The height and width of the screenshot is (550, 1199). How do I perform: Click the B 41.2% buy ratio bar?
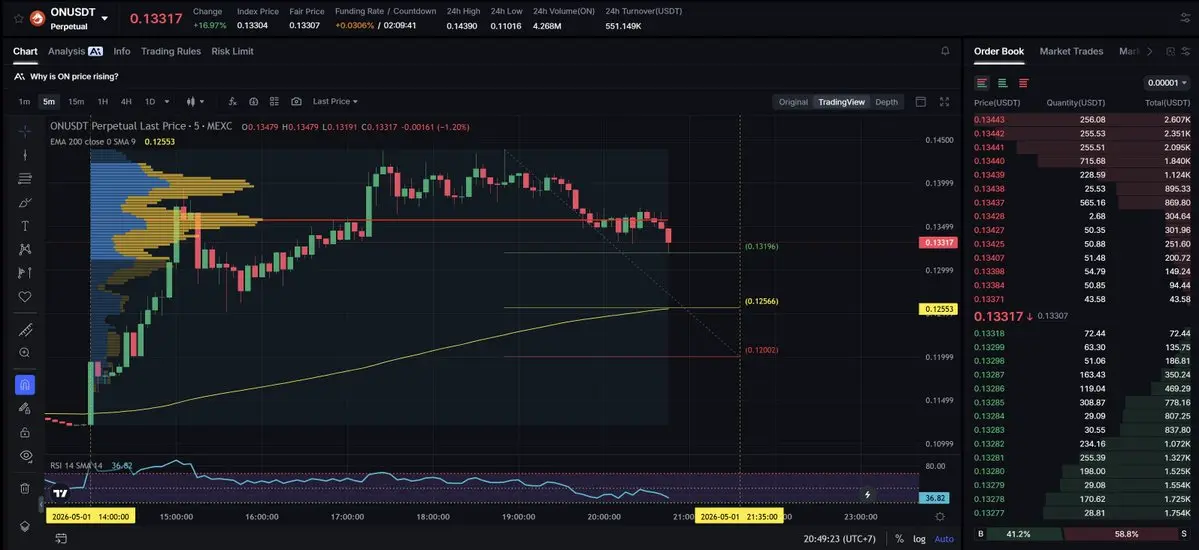coord(1017,534)
